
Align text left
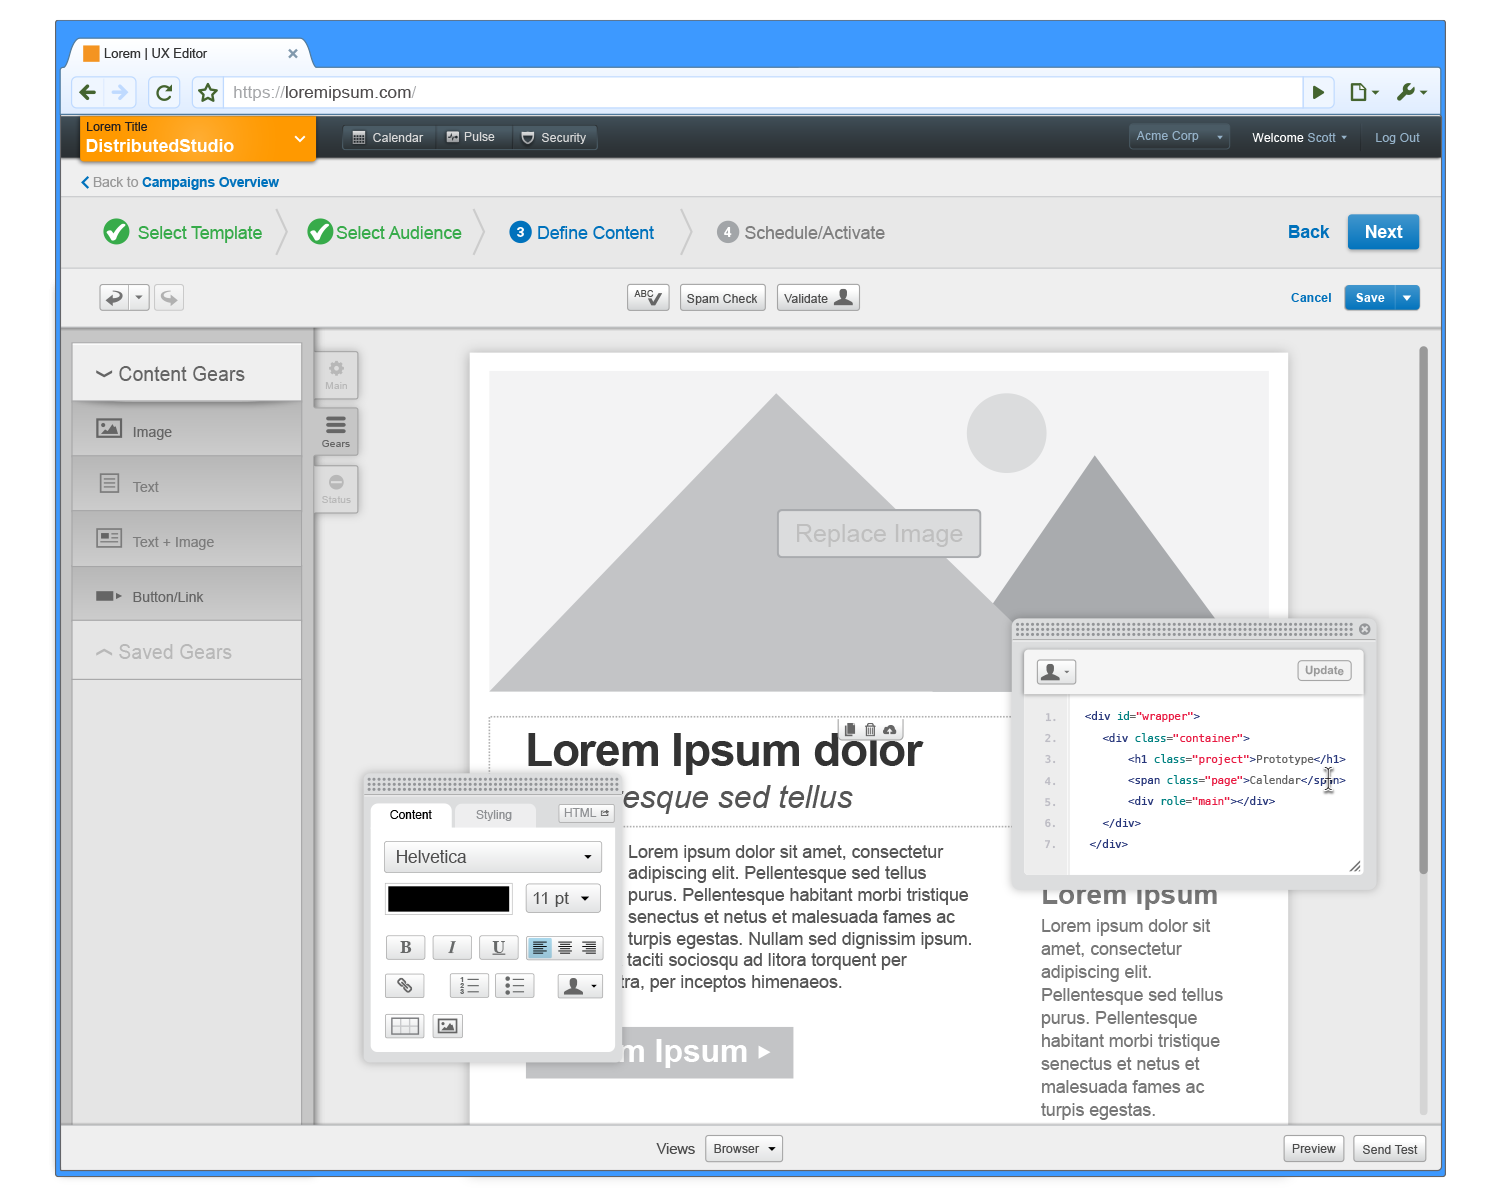540,947
